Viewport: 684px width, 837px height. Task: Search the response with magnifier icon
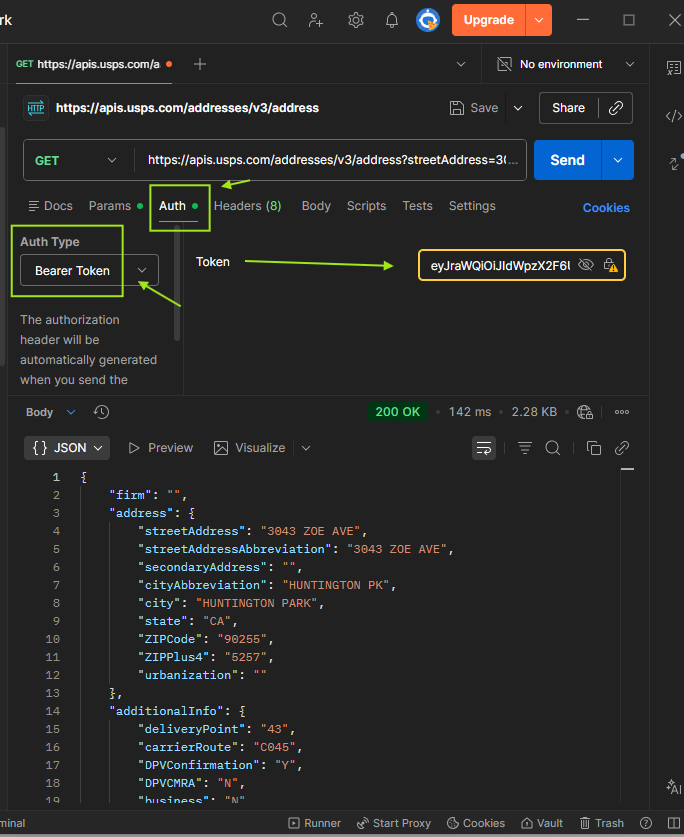pos(553,448)
